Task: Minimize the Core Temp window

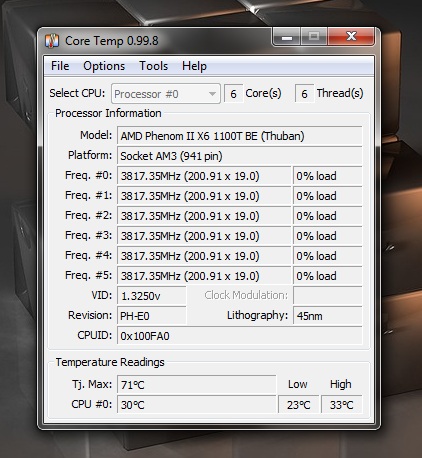Action: point(287,36)
